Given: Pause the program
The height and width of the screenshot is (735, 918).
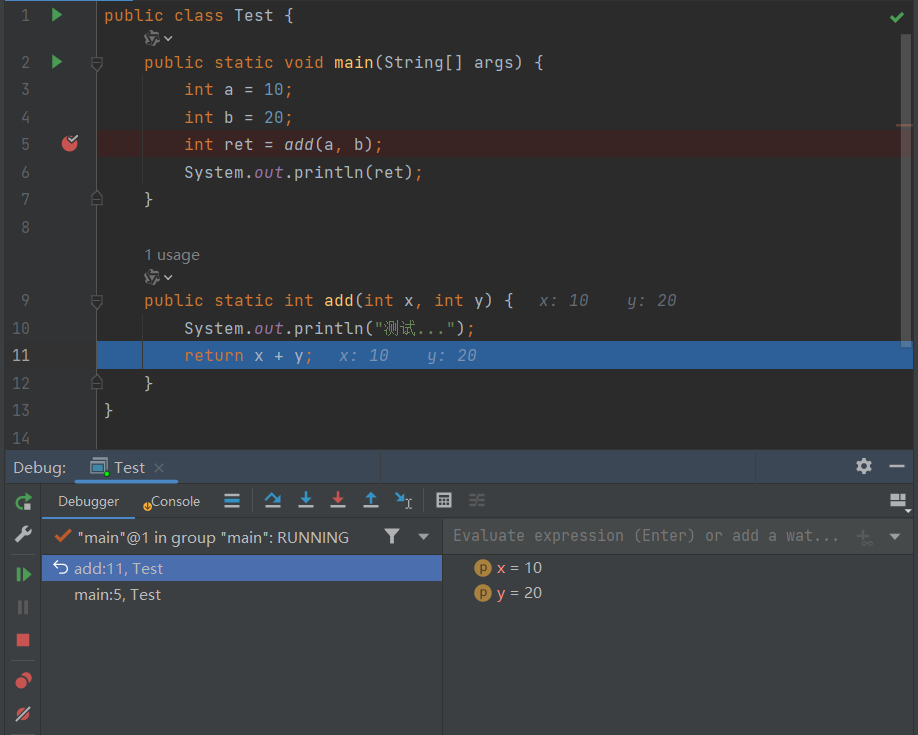Looking at the screenshot, I should pyautogui.click(x=23, y=607).
